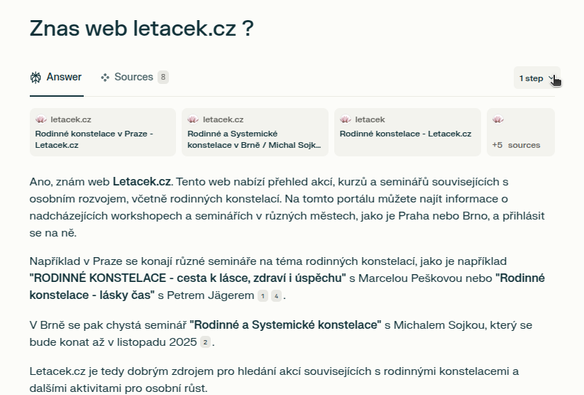Expand the 1 step dropdown
The image size is (584, 395).
click(537, 78)
